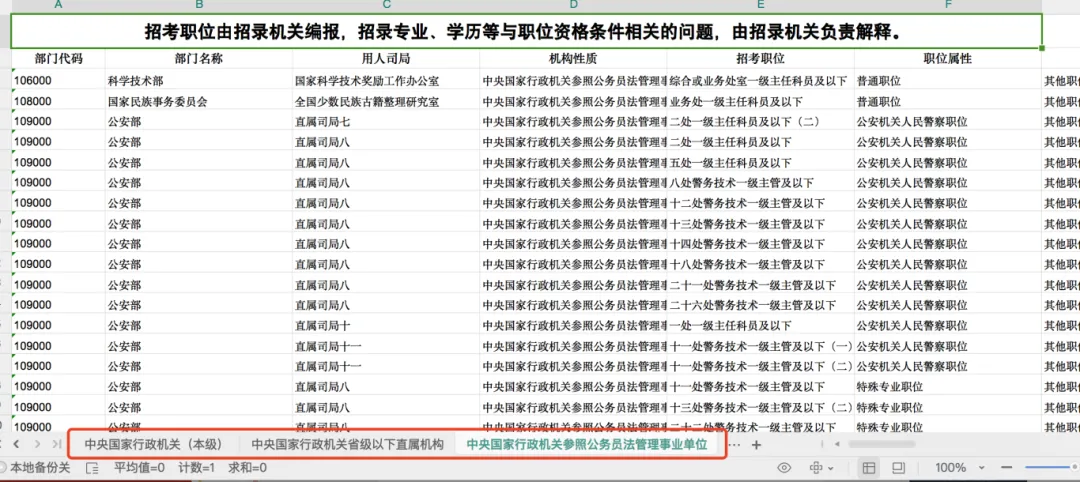Viewport: 1080px width, 482px height.
Task: Click the 职位属性 header cell
Action: click(x=948, y=59)
